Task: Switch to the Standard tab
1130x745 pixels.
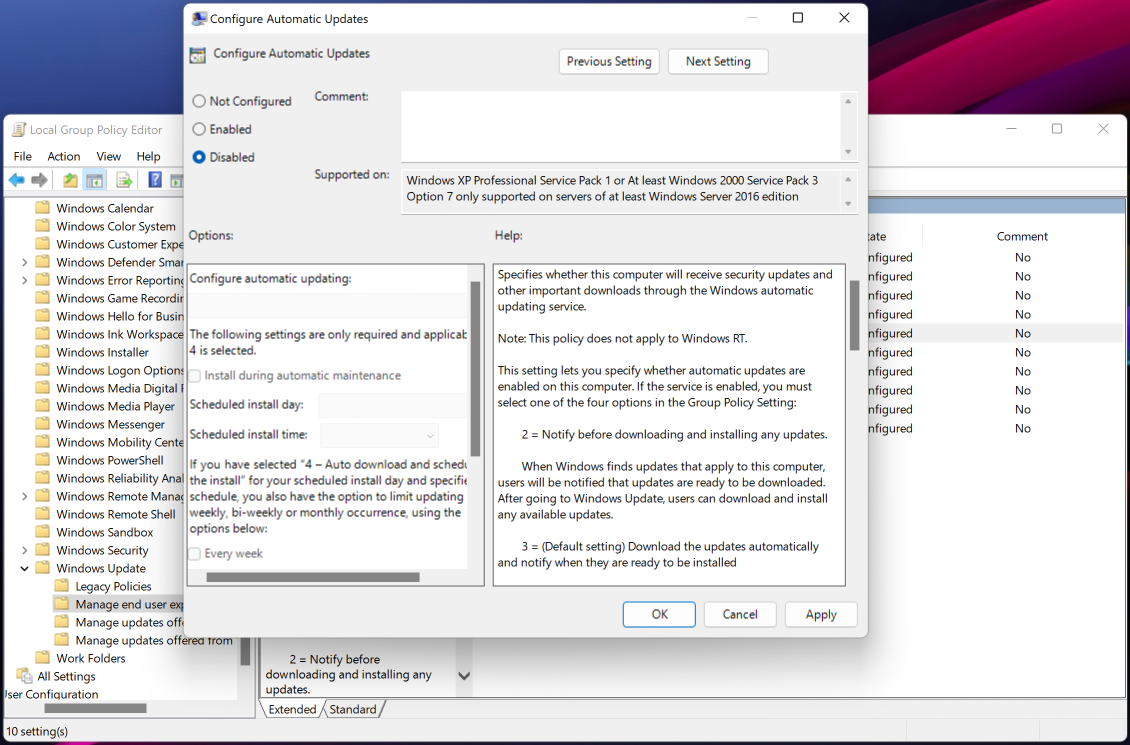Action: 353,709
